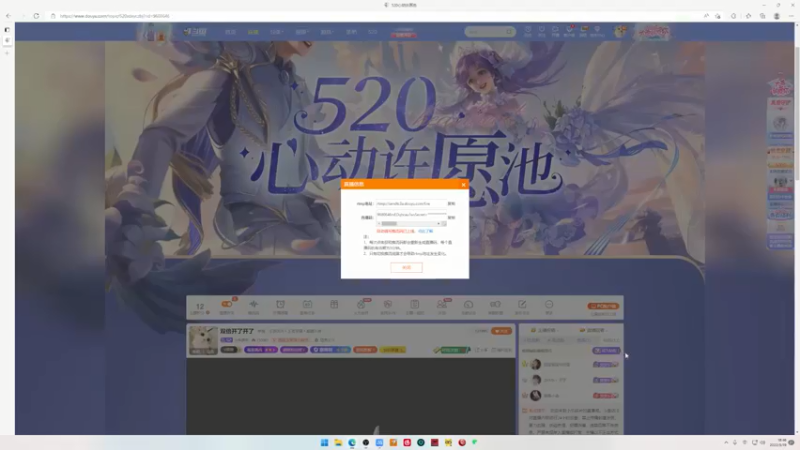
Task: Click the Microsoft Edge taskbar icon
Action: coord(352,442)
